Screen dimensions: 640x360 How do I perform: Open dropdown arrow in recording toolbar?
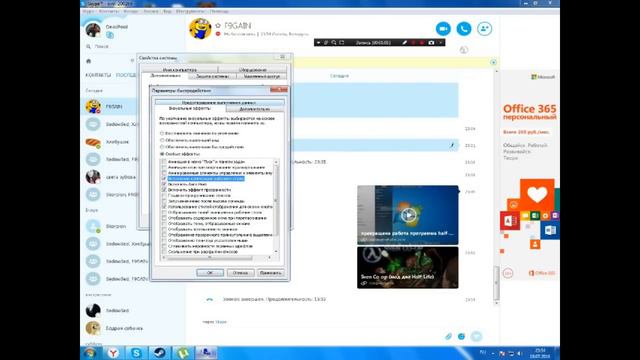[318, 42]
